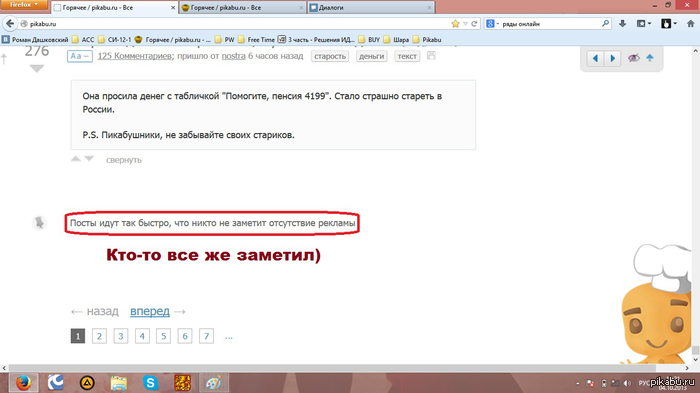Open the Pikabu bookmarks folder

coord(427,40)
